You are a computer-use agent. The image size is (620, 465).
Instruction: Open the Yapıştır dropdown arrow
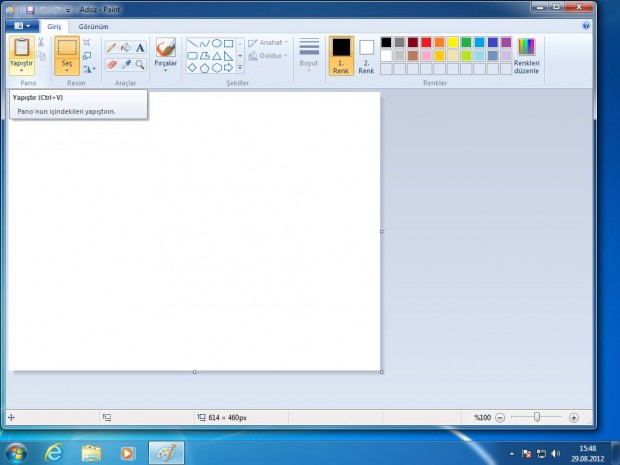(22, 71)
